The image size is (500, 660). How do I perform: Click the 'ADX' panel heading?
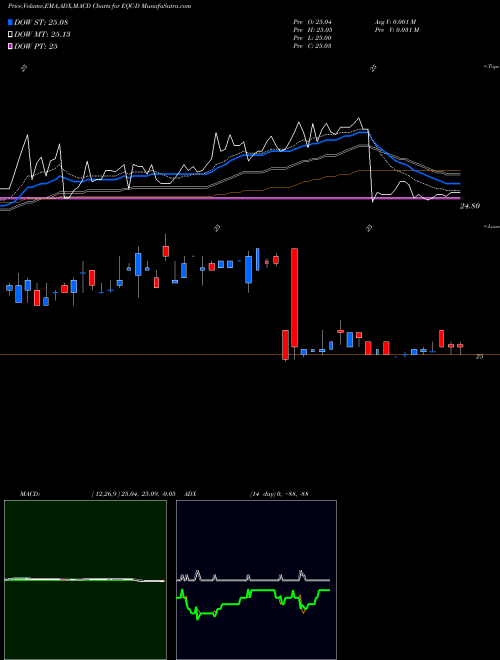click(x=190, y=494)
